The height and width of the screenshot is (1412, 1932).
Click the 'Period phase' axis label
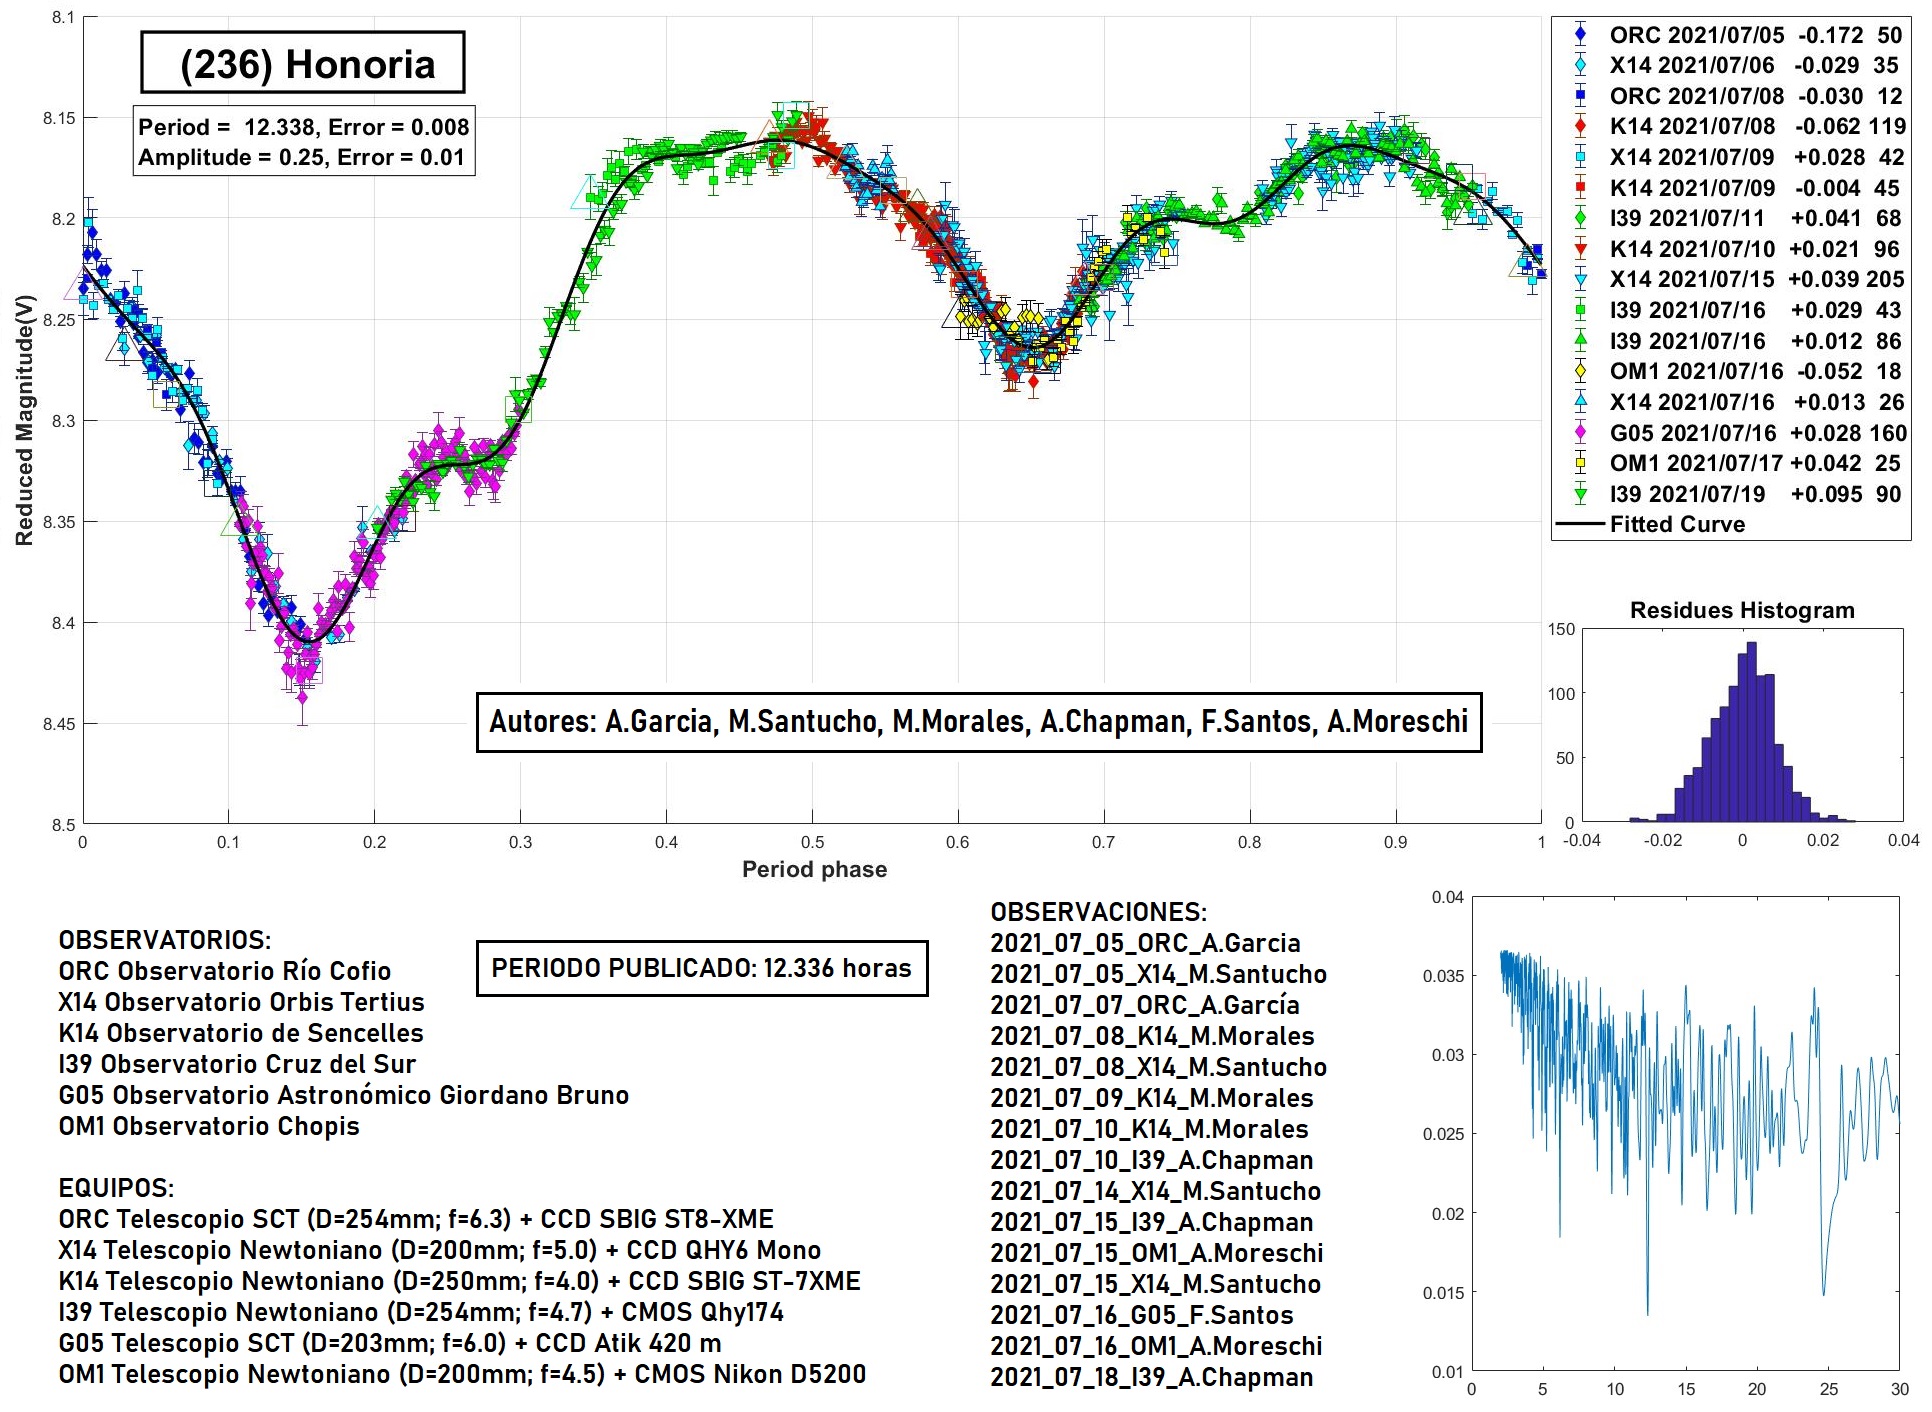click(x=814, y=869)
